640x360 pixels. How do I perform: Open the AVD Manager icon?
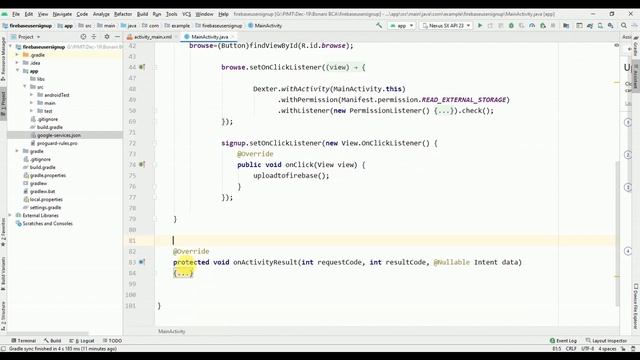(600, 25)
